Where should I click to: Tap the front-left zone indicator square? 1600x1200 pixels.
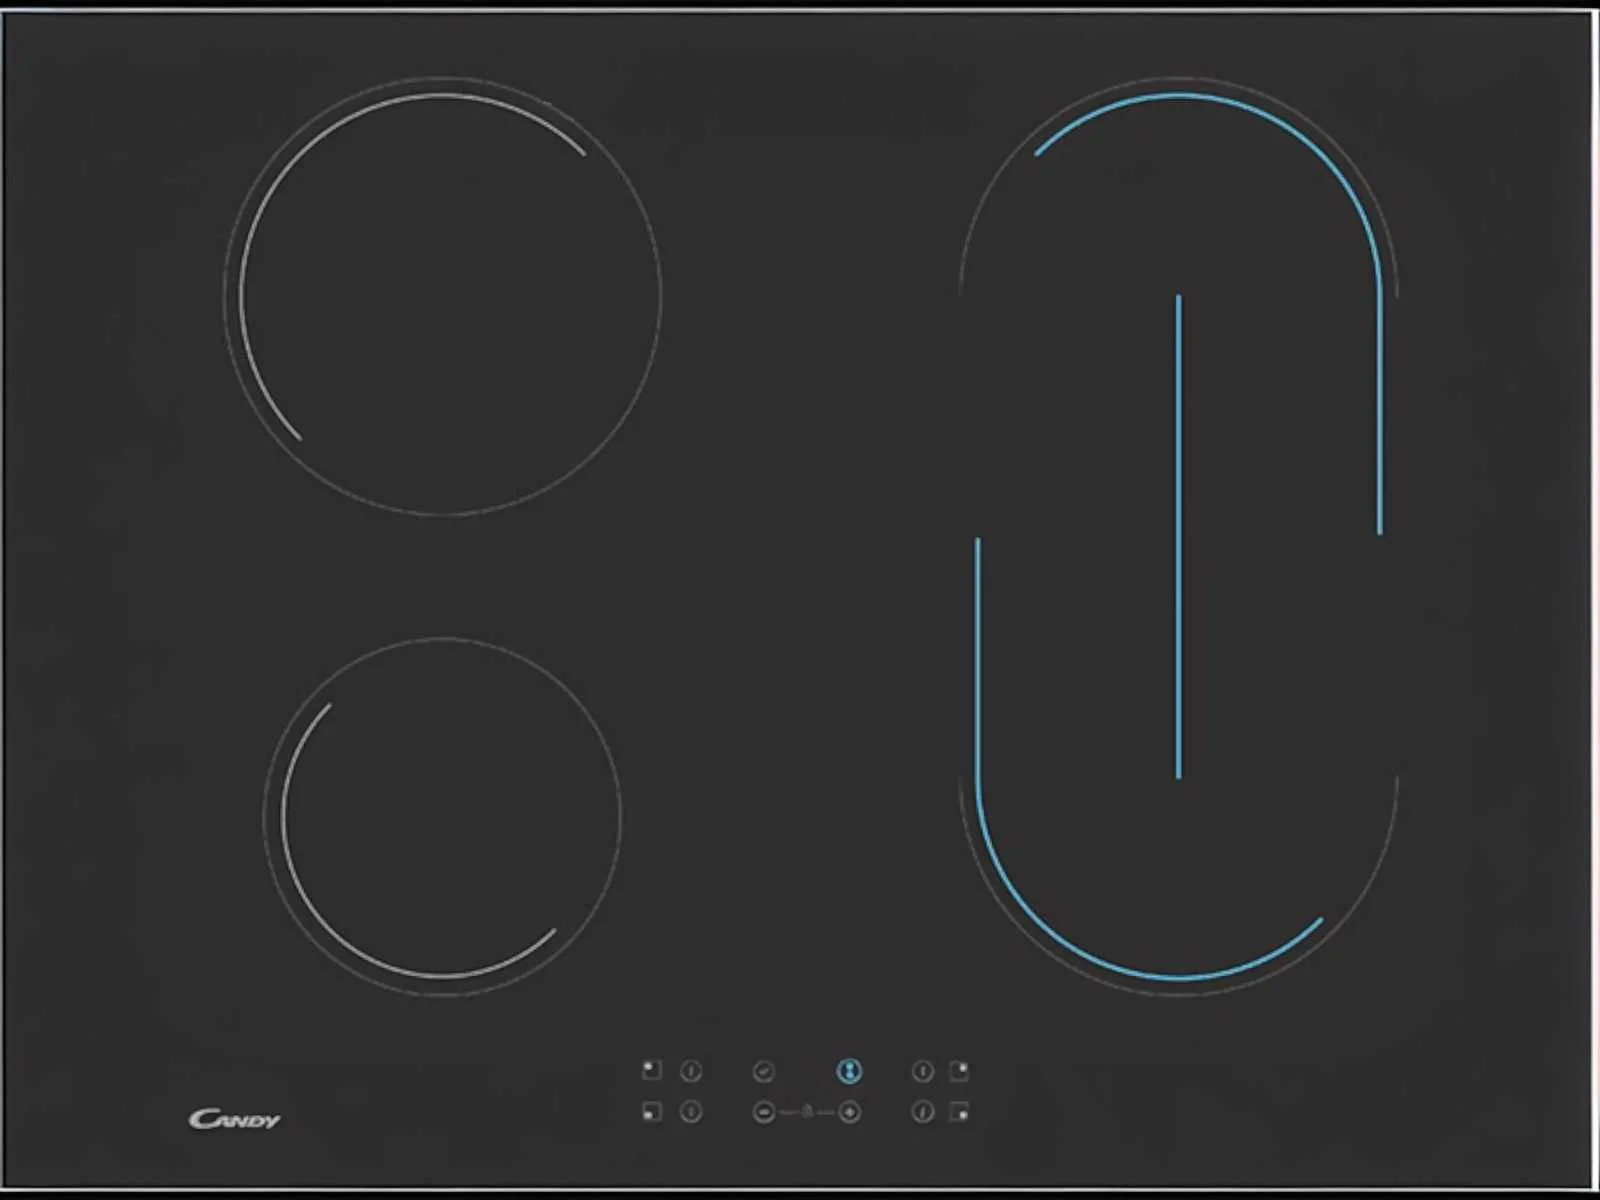(652, 1112)
